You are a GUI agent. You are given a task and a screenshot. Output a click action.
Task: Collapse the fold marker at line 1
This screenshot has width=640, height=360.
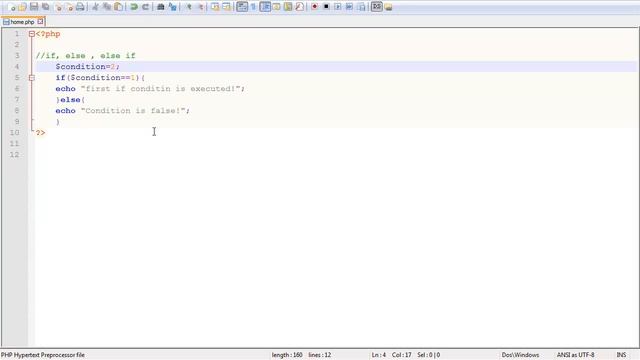[31, 34]
